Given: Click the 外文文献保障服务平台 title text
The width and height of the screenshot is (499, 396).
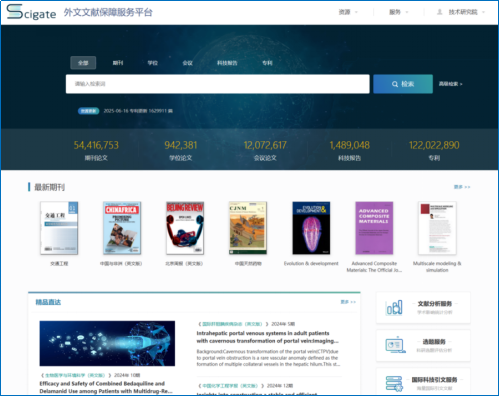Looking at the screenshot, I should click(x=108, y=12).
